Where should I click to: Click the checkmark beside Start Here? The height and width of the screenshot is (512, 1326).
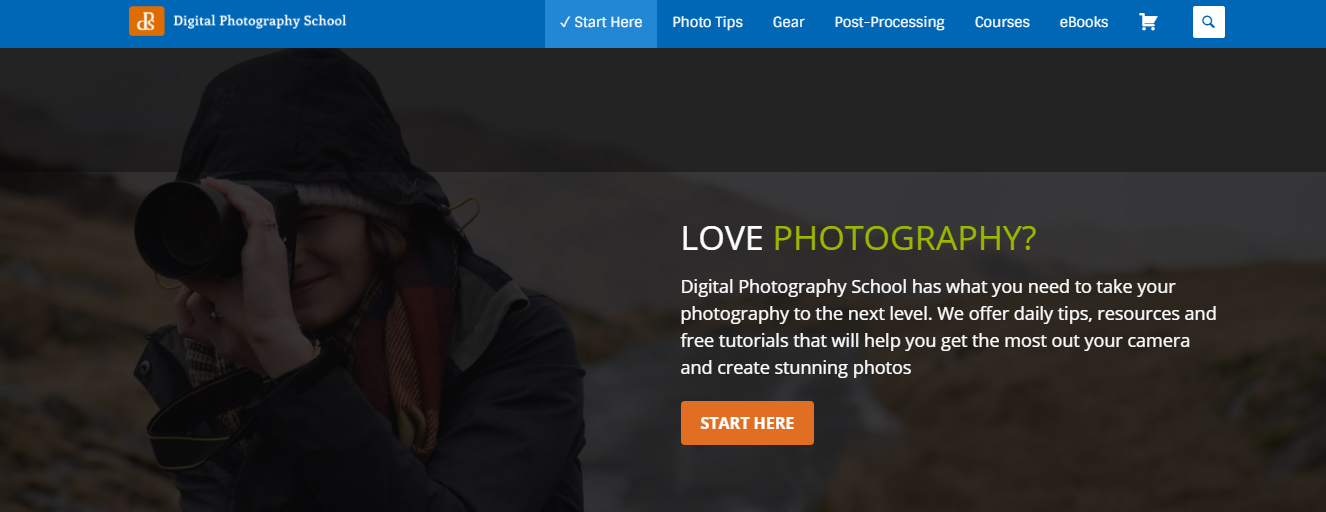(565, 22)
